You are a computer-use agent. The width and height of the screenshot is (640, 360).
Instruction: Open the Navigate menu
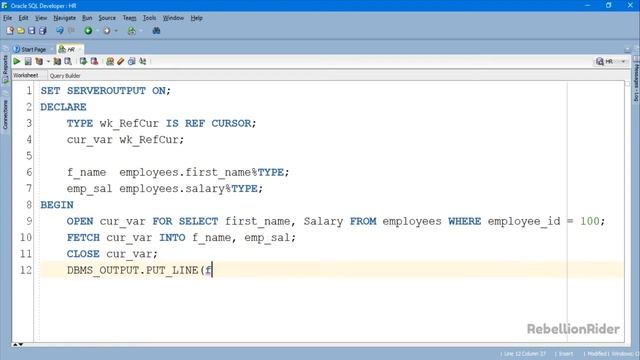pyautogui.click(x=64, y=18)
